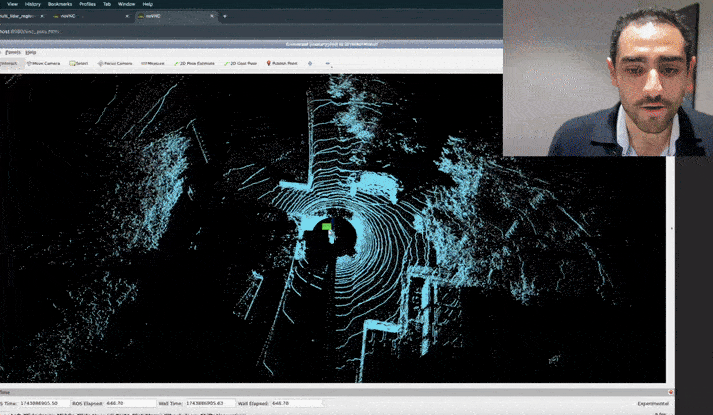The image size is (713, 415).
Task: Open the Bookmarks menu
Action: pyautogui.click(x=60, y=4)
